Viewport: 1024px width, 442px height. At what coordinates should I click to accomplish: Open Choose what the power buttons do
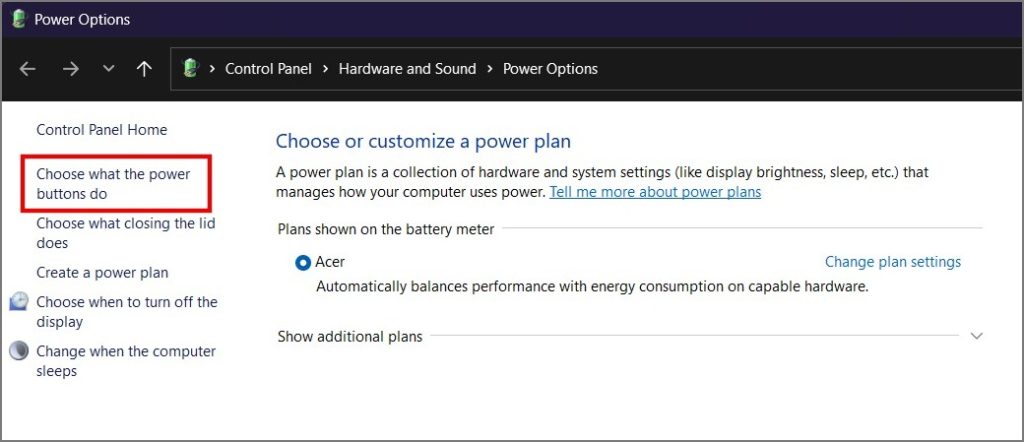point(112,184)
